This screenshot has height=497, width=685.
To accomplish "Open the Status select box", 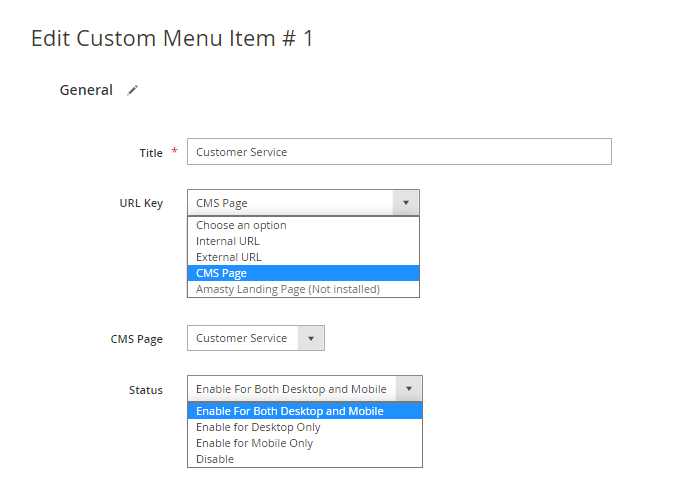I will click(305, 389).
